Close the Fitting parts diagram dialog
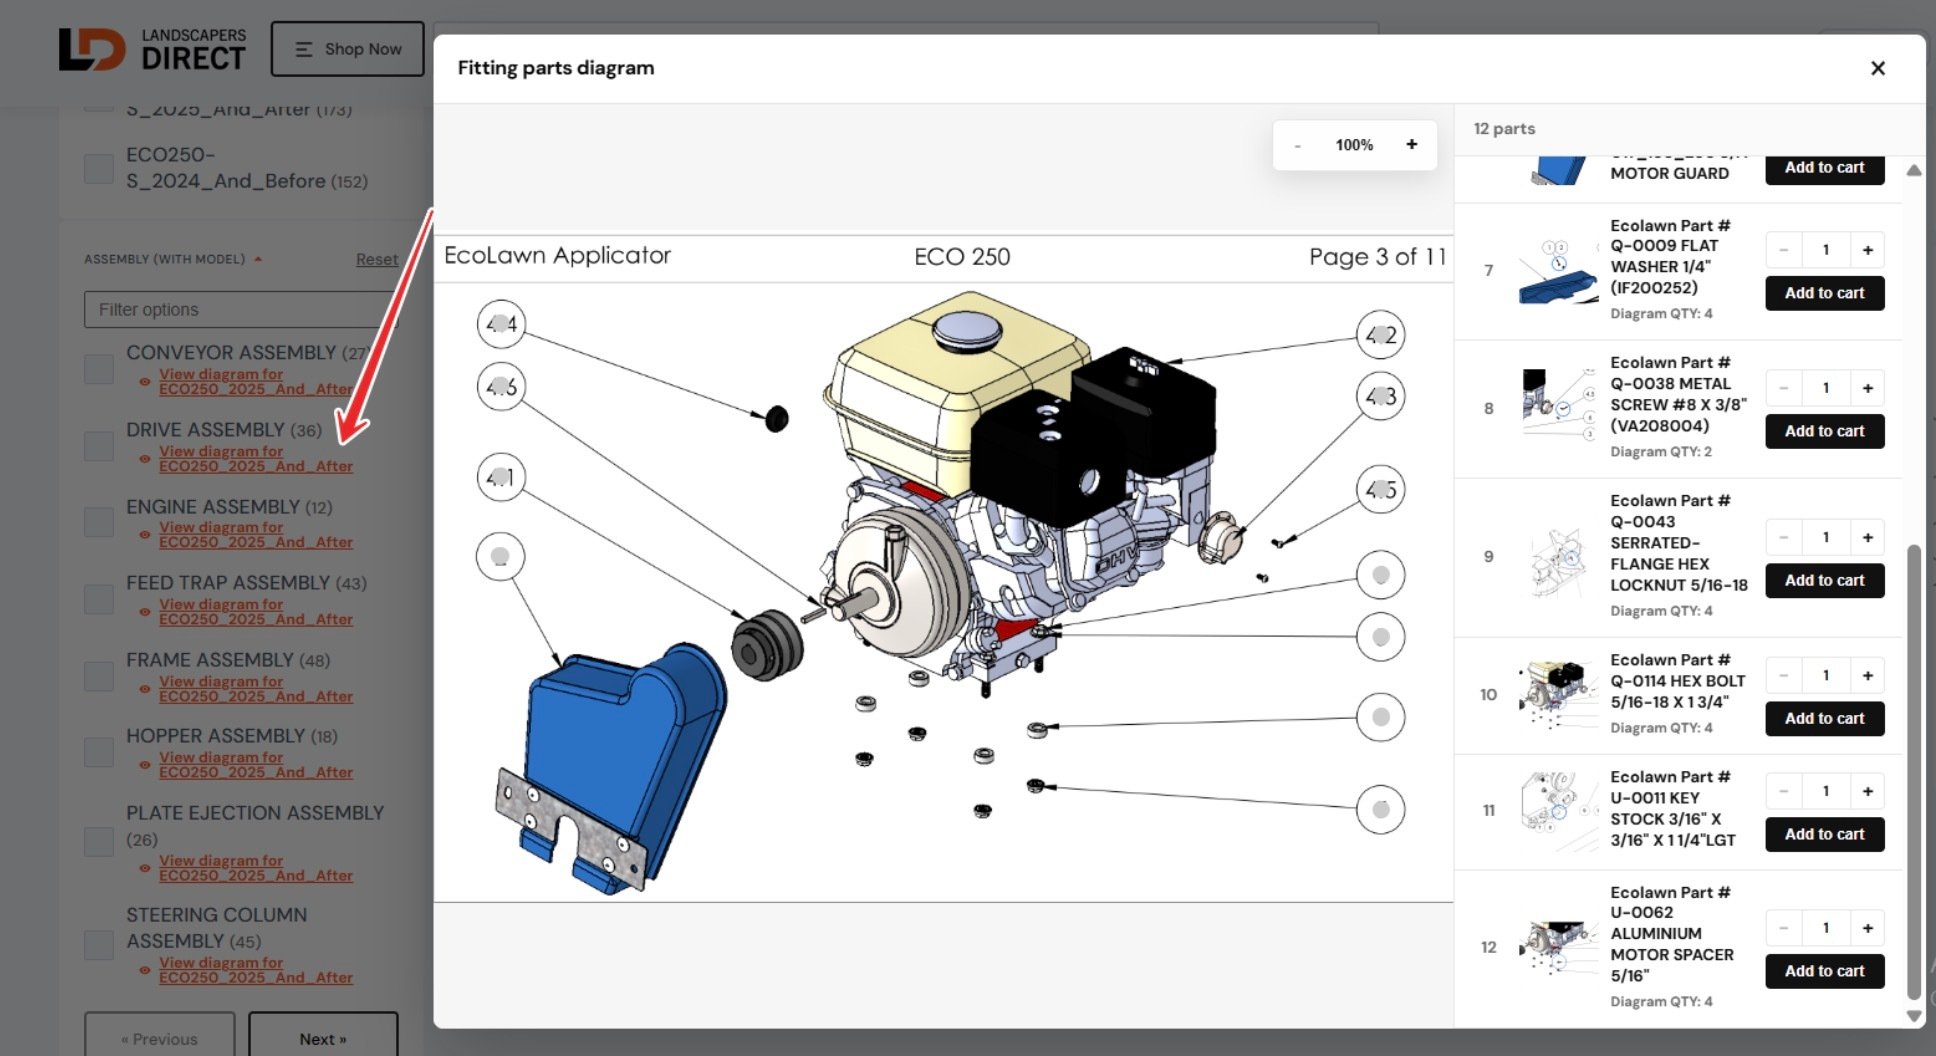1936x1056 pixels. coord(1877,68)
